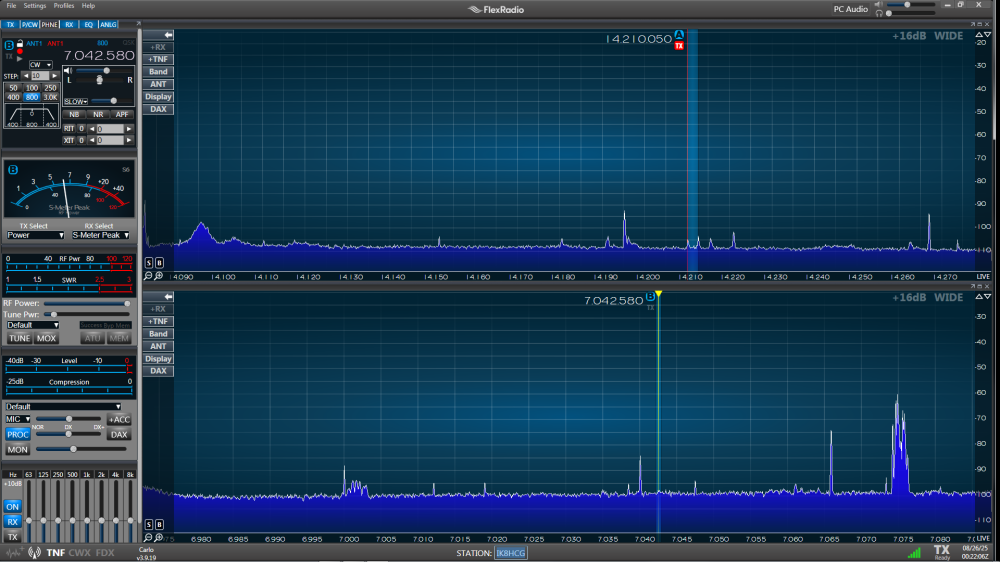Viewport: 1000px width, 567px height.
Task: Click slice B flag on lower panadapter
Action: coord(650,297)
